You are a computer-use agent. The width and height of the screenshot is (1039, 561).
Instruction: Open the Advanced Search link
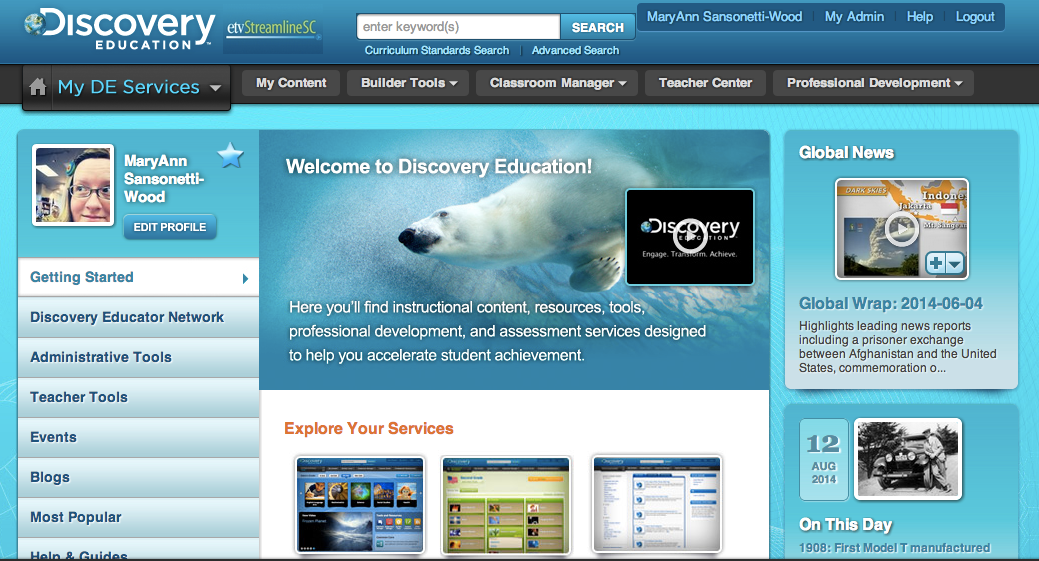click(575, 50)
